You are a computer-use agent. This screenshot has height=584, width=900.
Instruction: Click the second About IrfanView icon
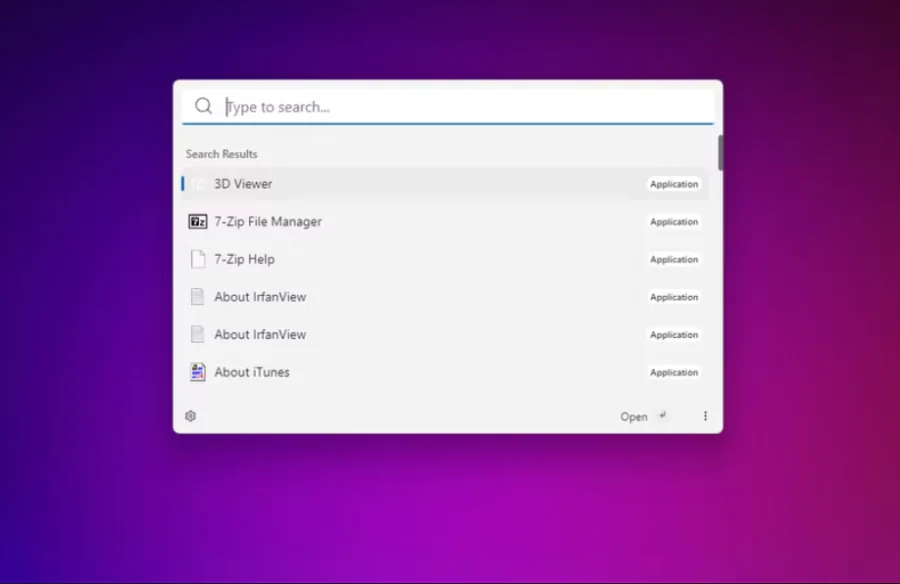(198, 334)
